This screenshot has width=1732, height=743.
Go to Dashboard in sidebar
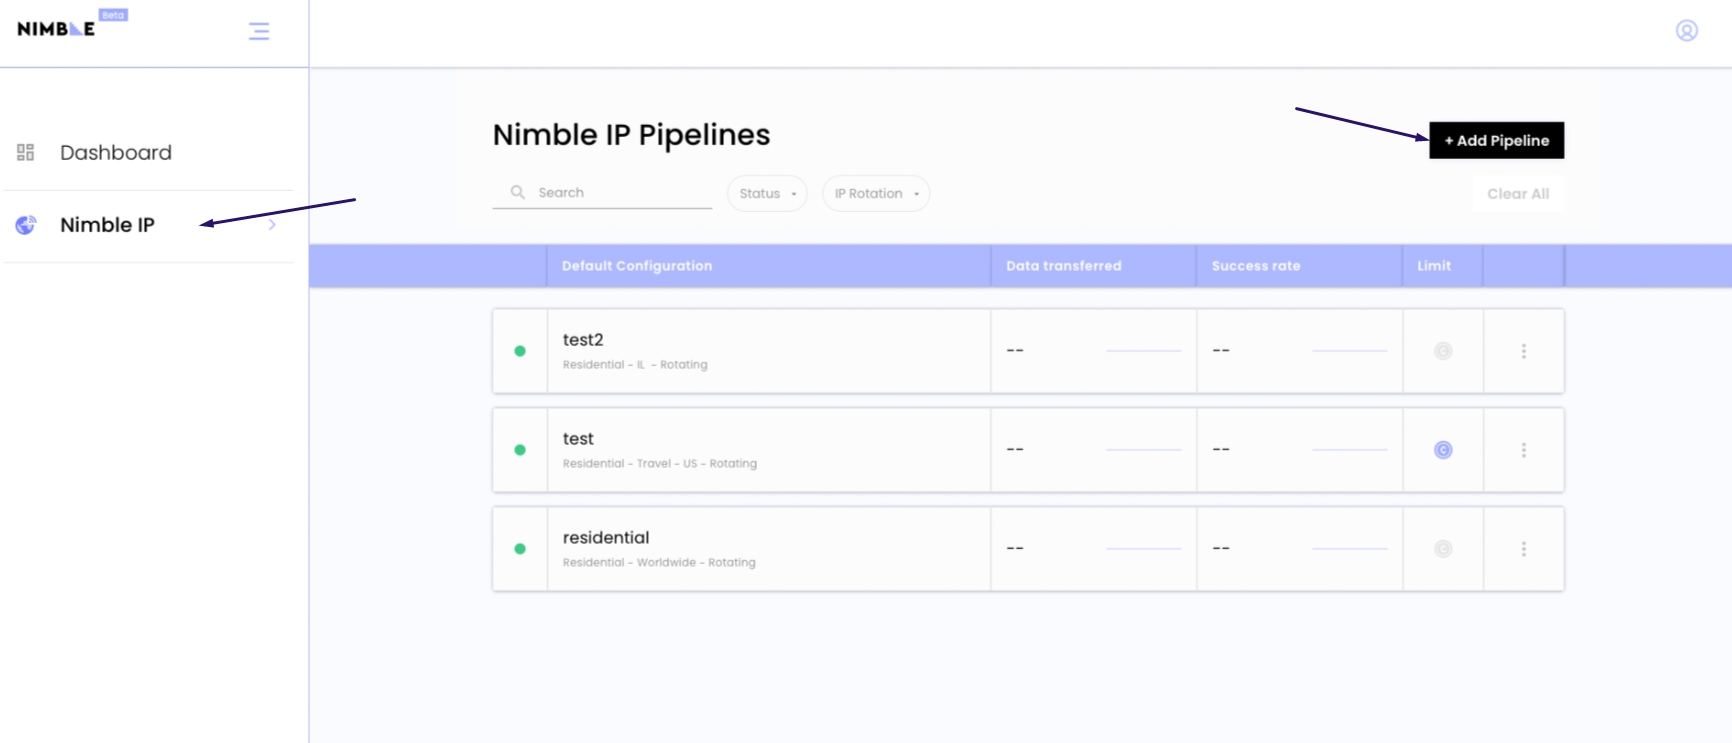pos(115,152)
